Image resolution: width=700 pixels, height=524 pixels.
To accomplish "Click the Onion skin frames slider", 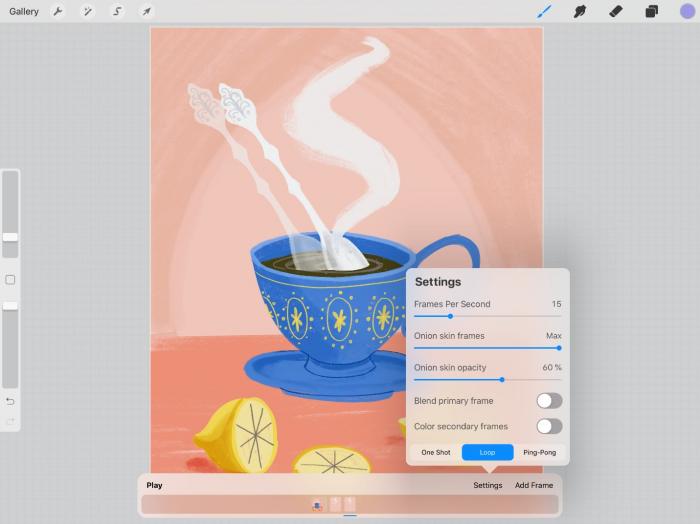I will pyautogui.click(x=488, y=348).
